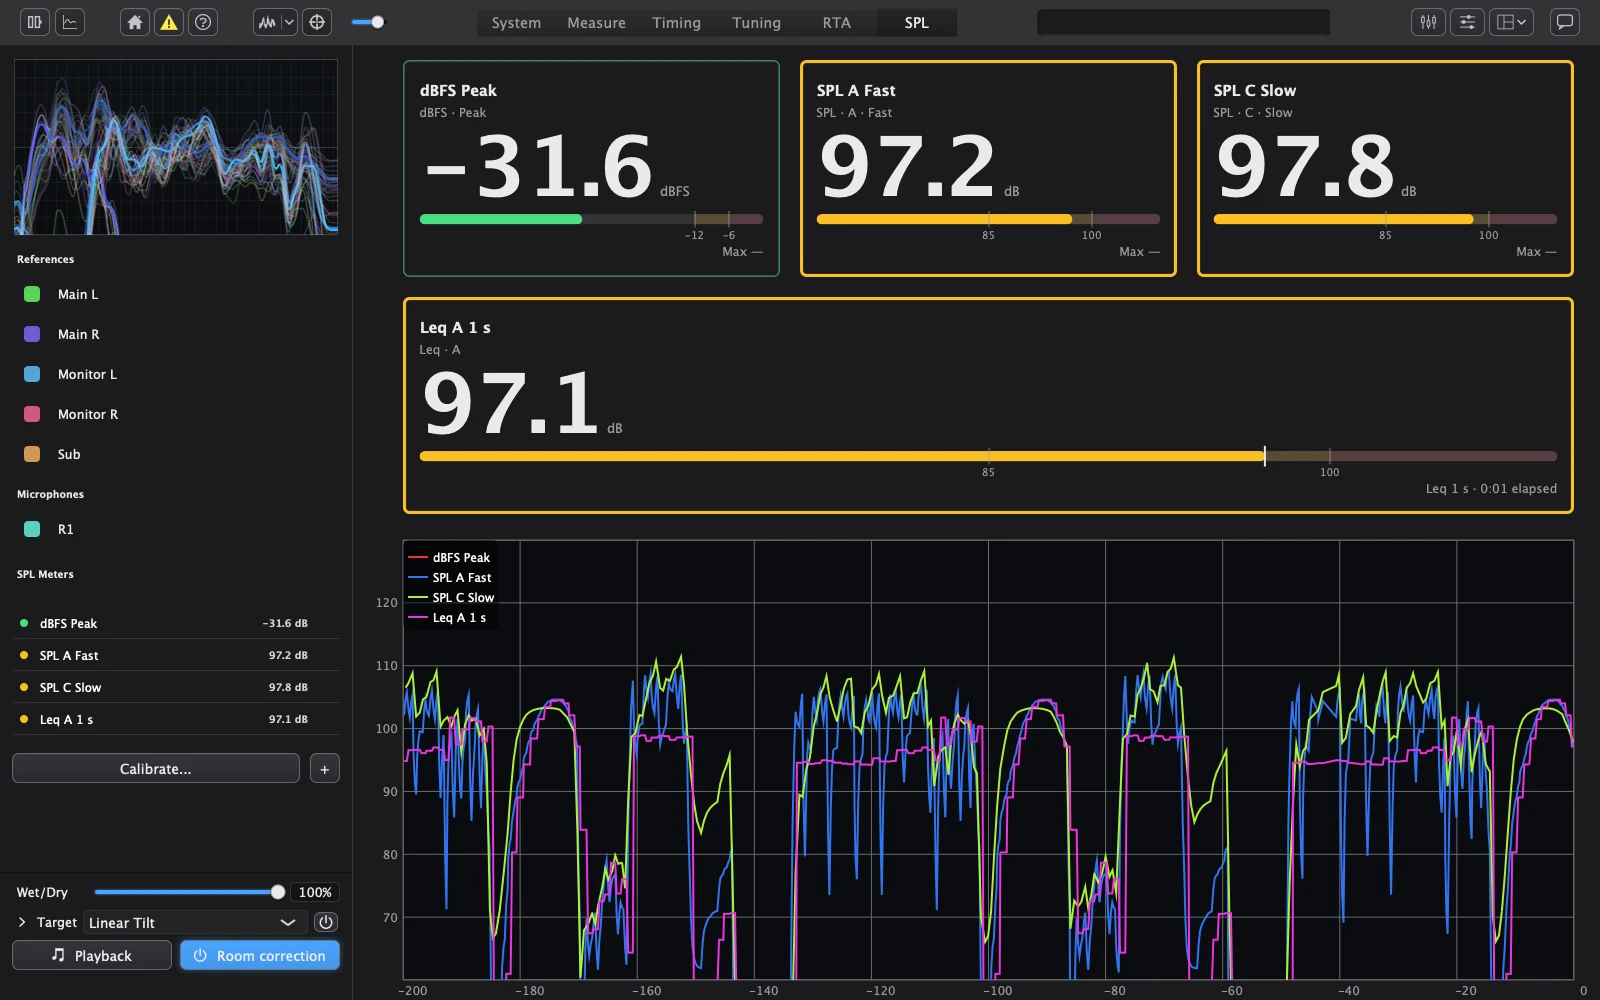The width and height of the screenshot is (1600, 1000).
Task: Click the dBFS Peak legend entry in graph
Action: [450, 557]
